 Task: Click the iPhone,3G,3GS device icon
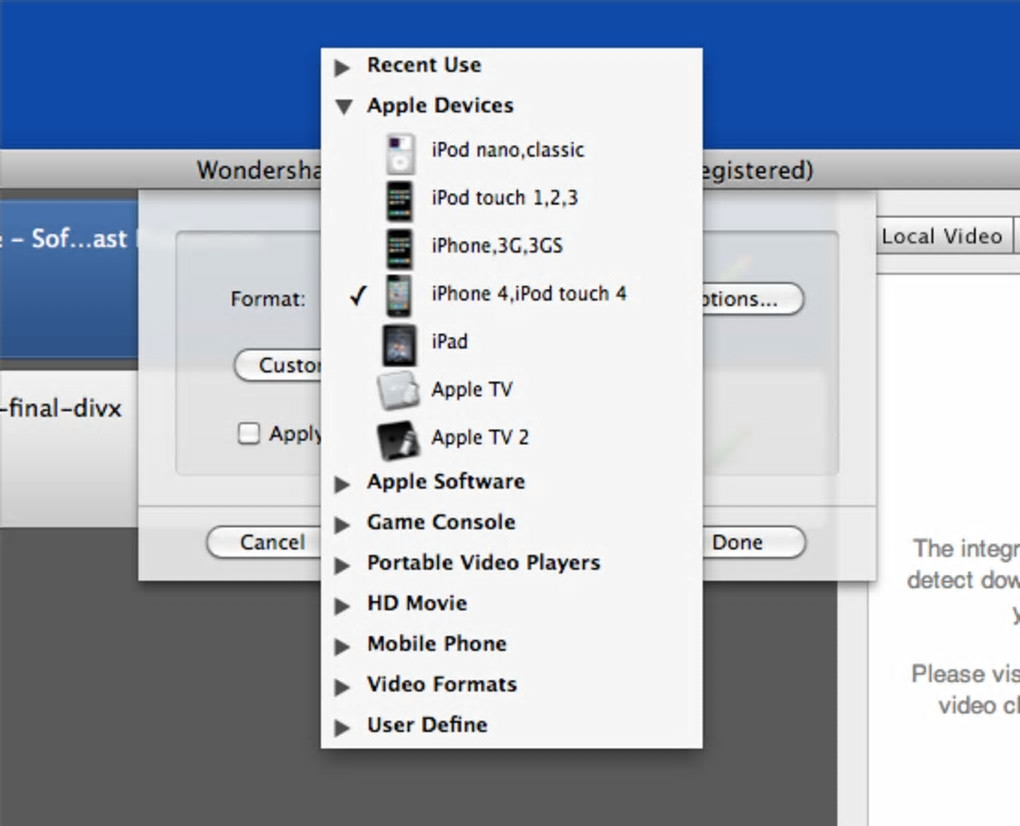[x=399, y=248]
